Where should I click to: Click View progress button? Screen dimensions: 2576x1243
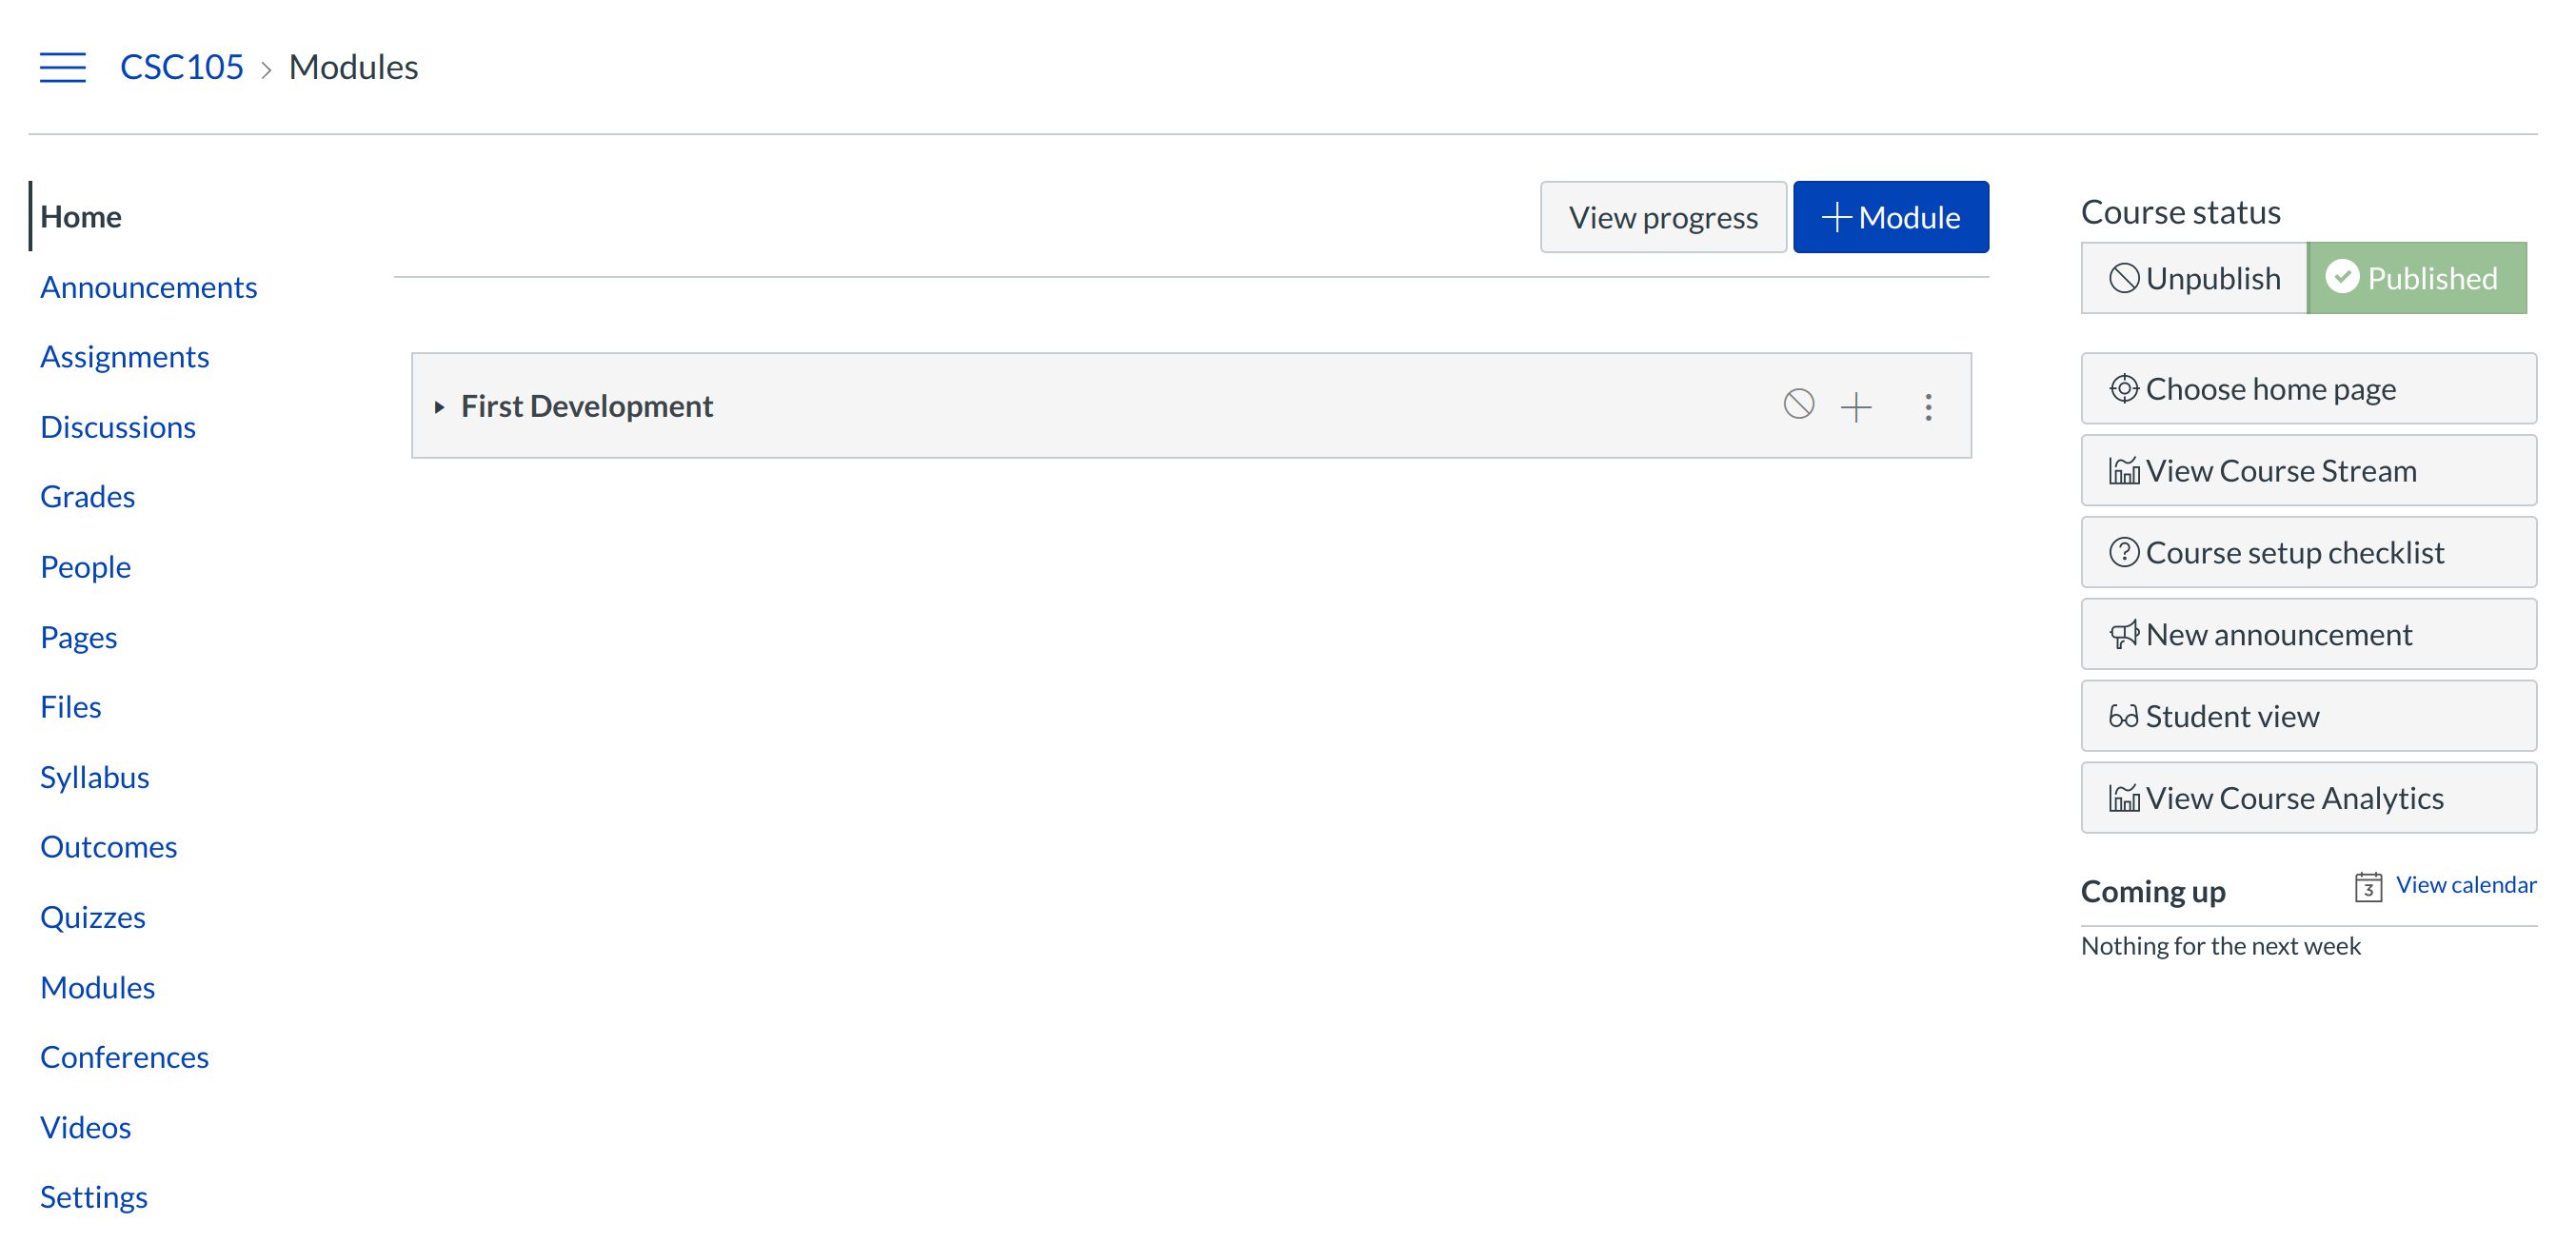click(x=1662, y=217)
